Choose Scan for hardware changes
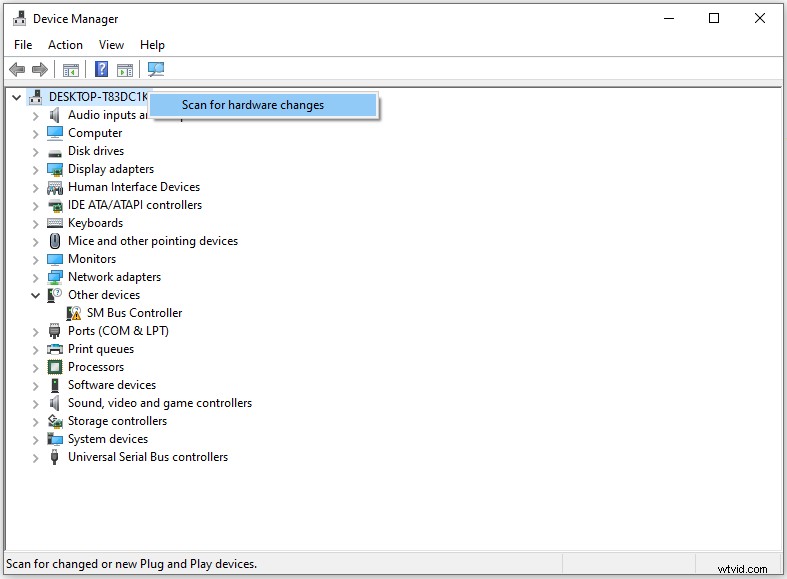 (264, 105)
